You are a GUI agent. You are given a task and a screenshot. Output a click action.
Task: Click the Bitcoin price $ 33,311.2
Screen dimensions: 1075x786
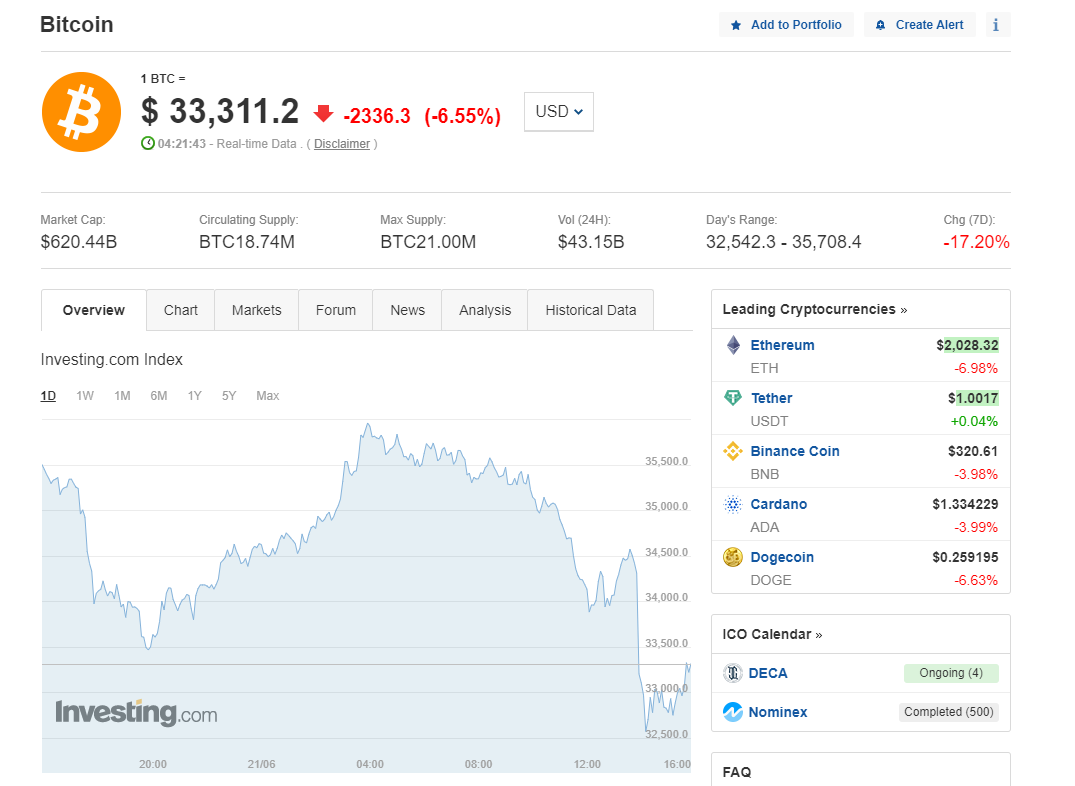220,112
